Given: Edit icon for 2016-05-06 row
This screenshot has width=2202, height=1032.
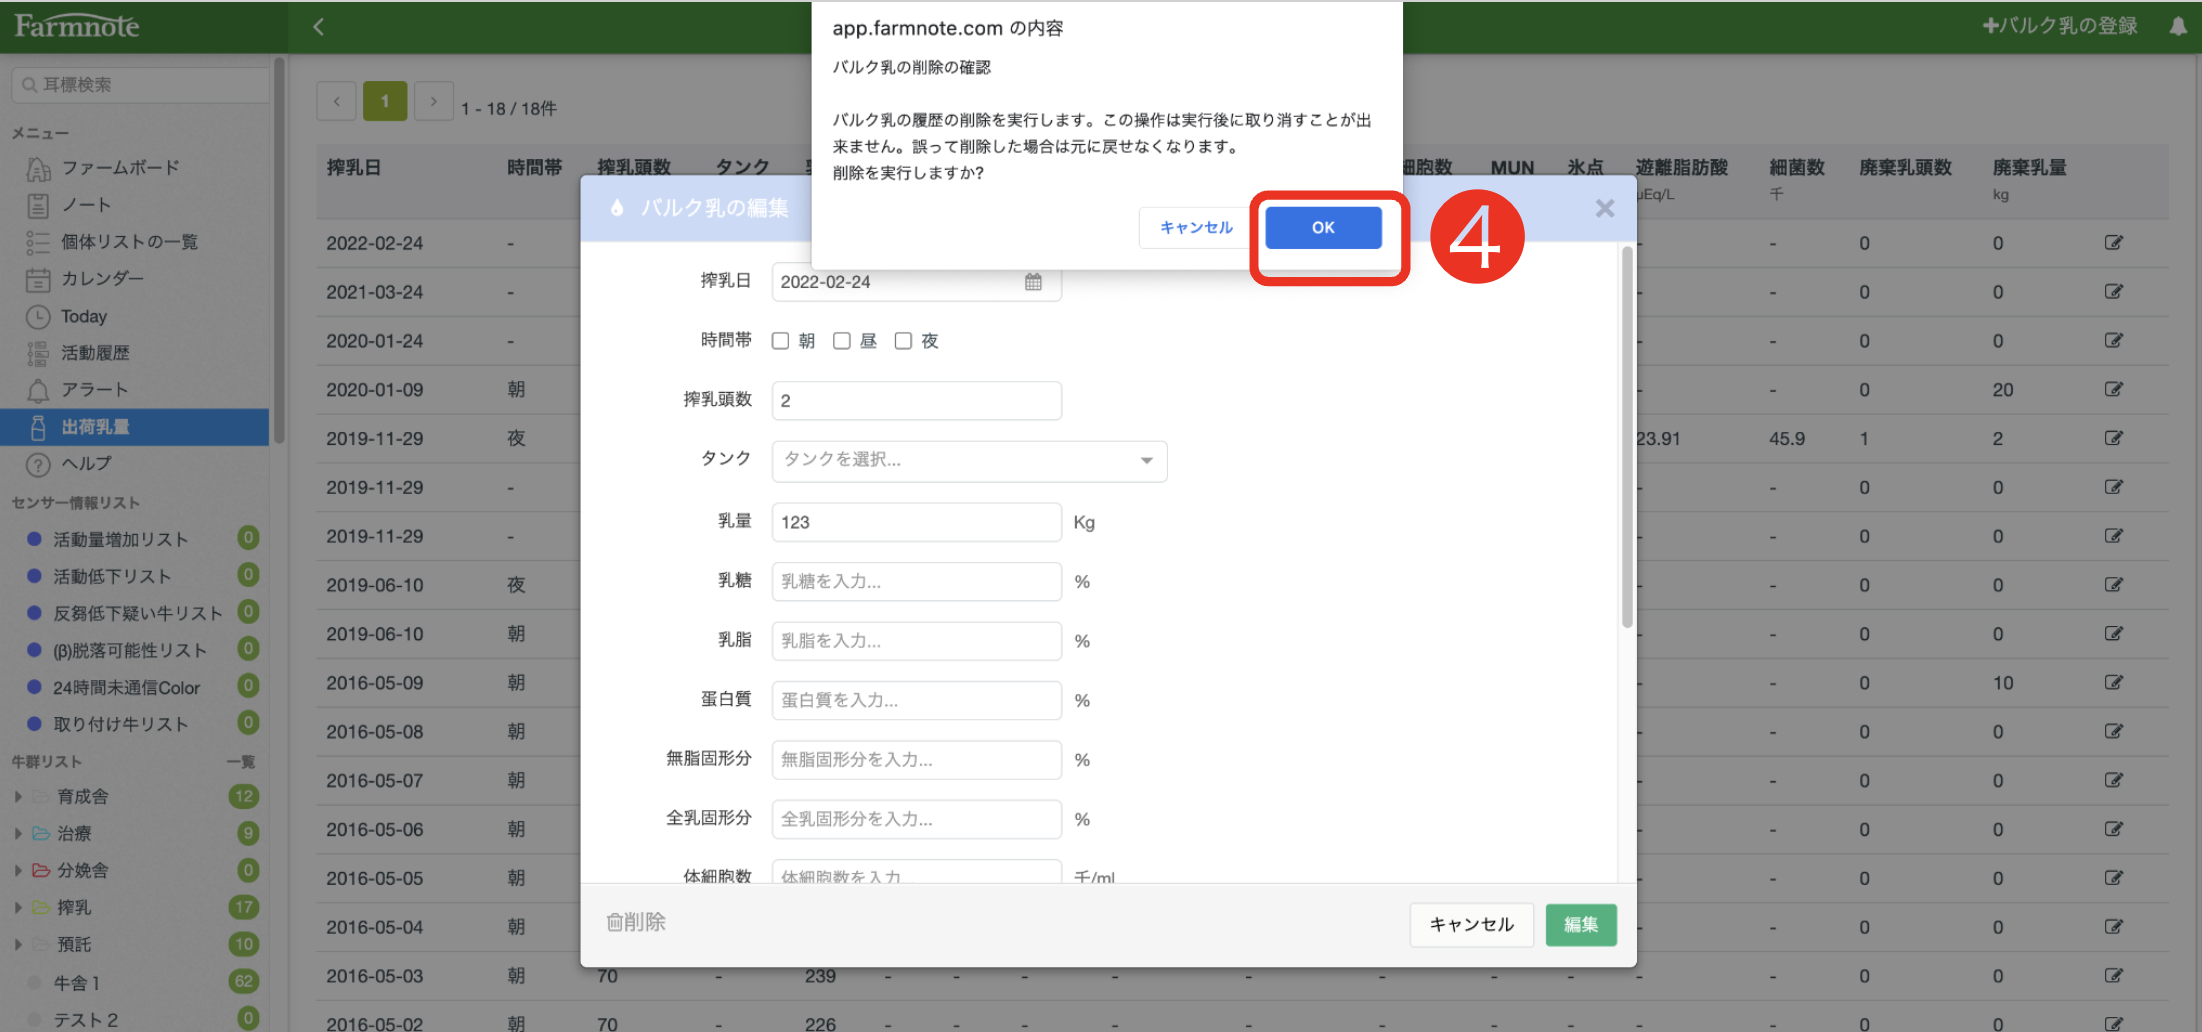Looking at the screenshot, I should click(x=2113, y=830).
